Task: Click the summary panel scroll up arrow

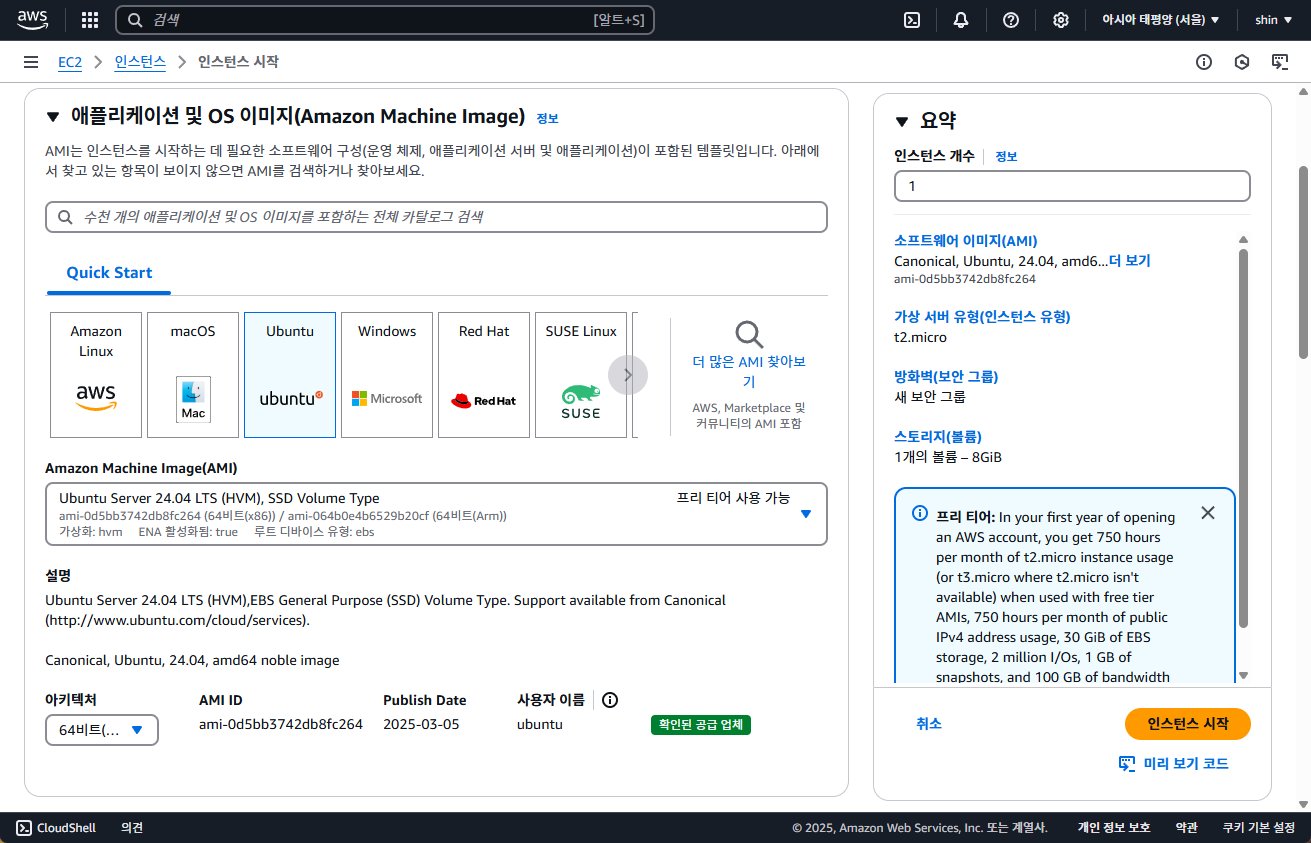Action: click(x=1243, y=240)
